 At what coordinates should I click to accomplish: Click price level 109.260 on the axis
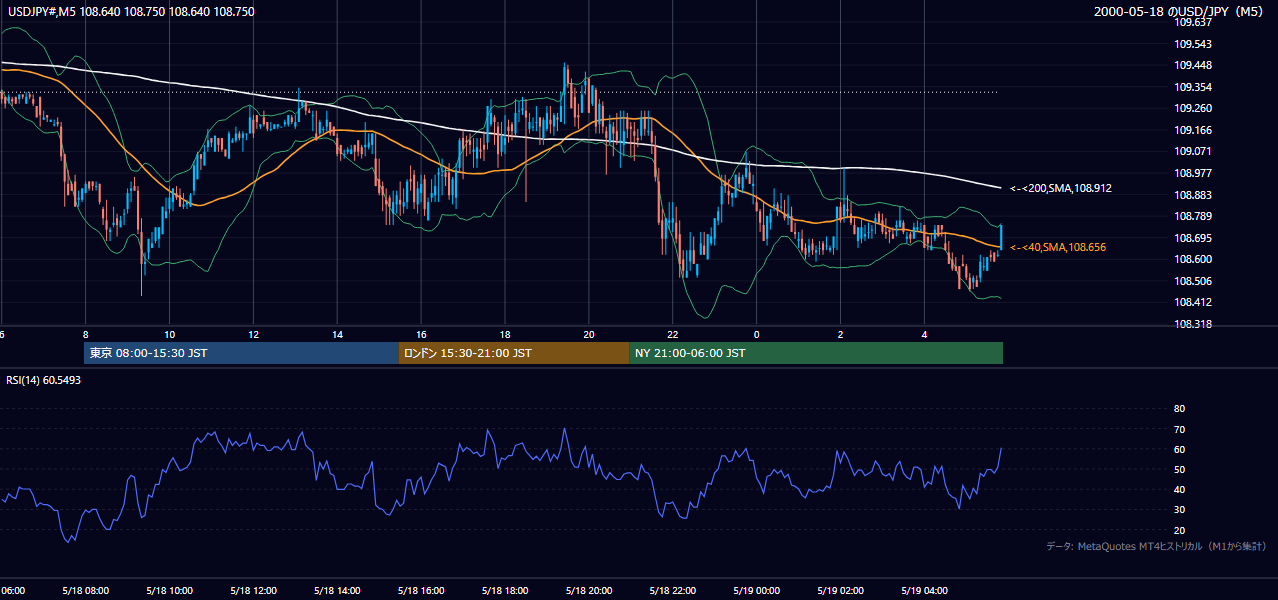tap(1192, 108)
